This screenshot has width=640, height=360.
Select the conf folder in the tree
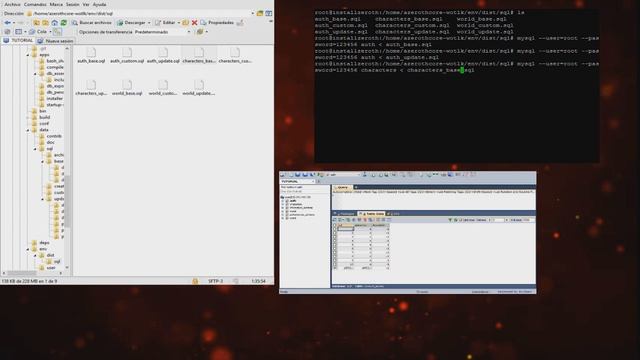pyautogui.click(x=44, y=123)
